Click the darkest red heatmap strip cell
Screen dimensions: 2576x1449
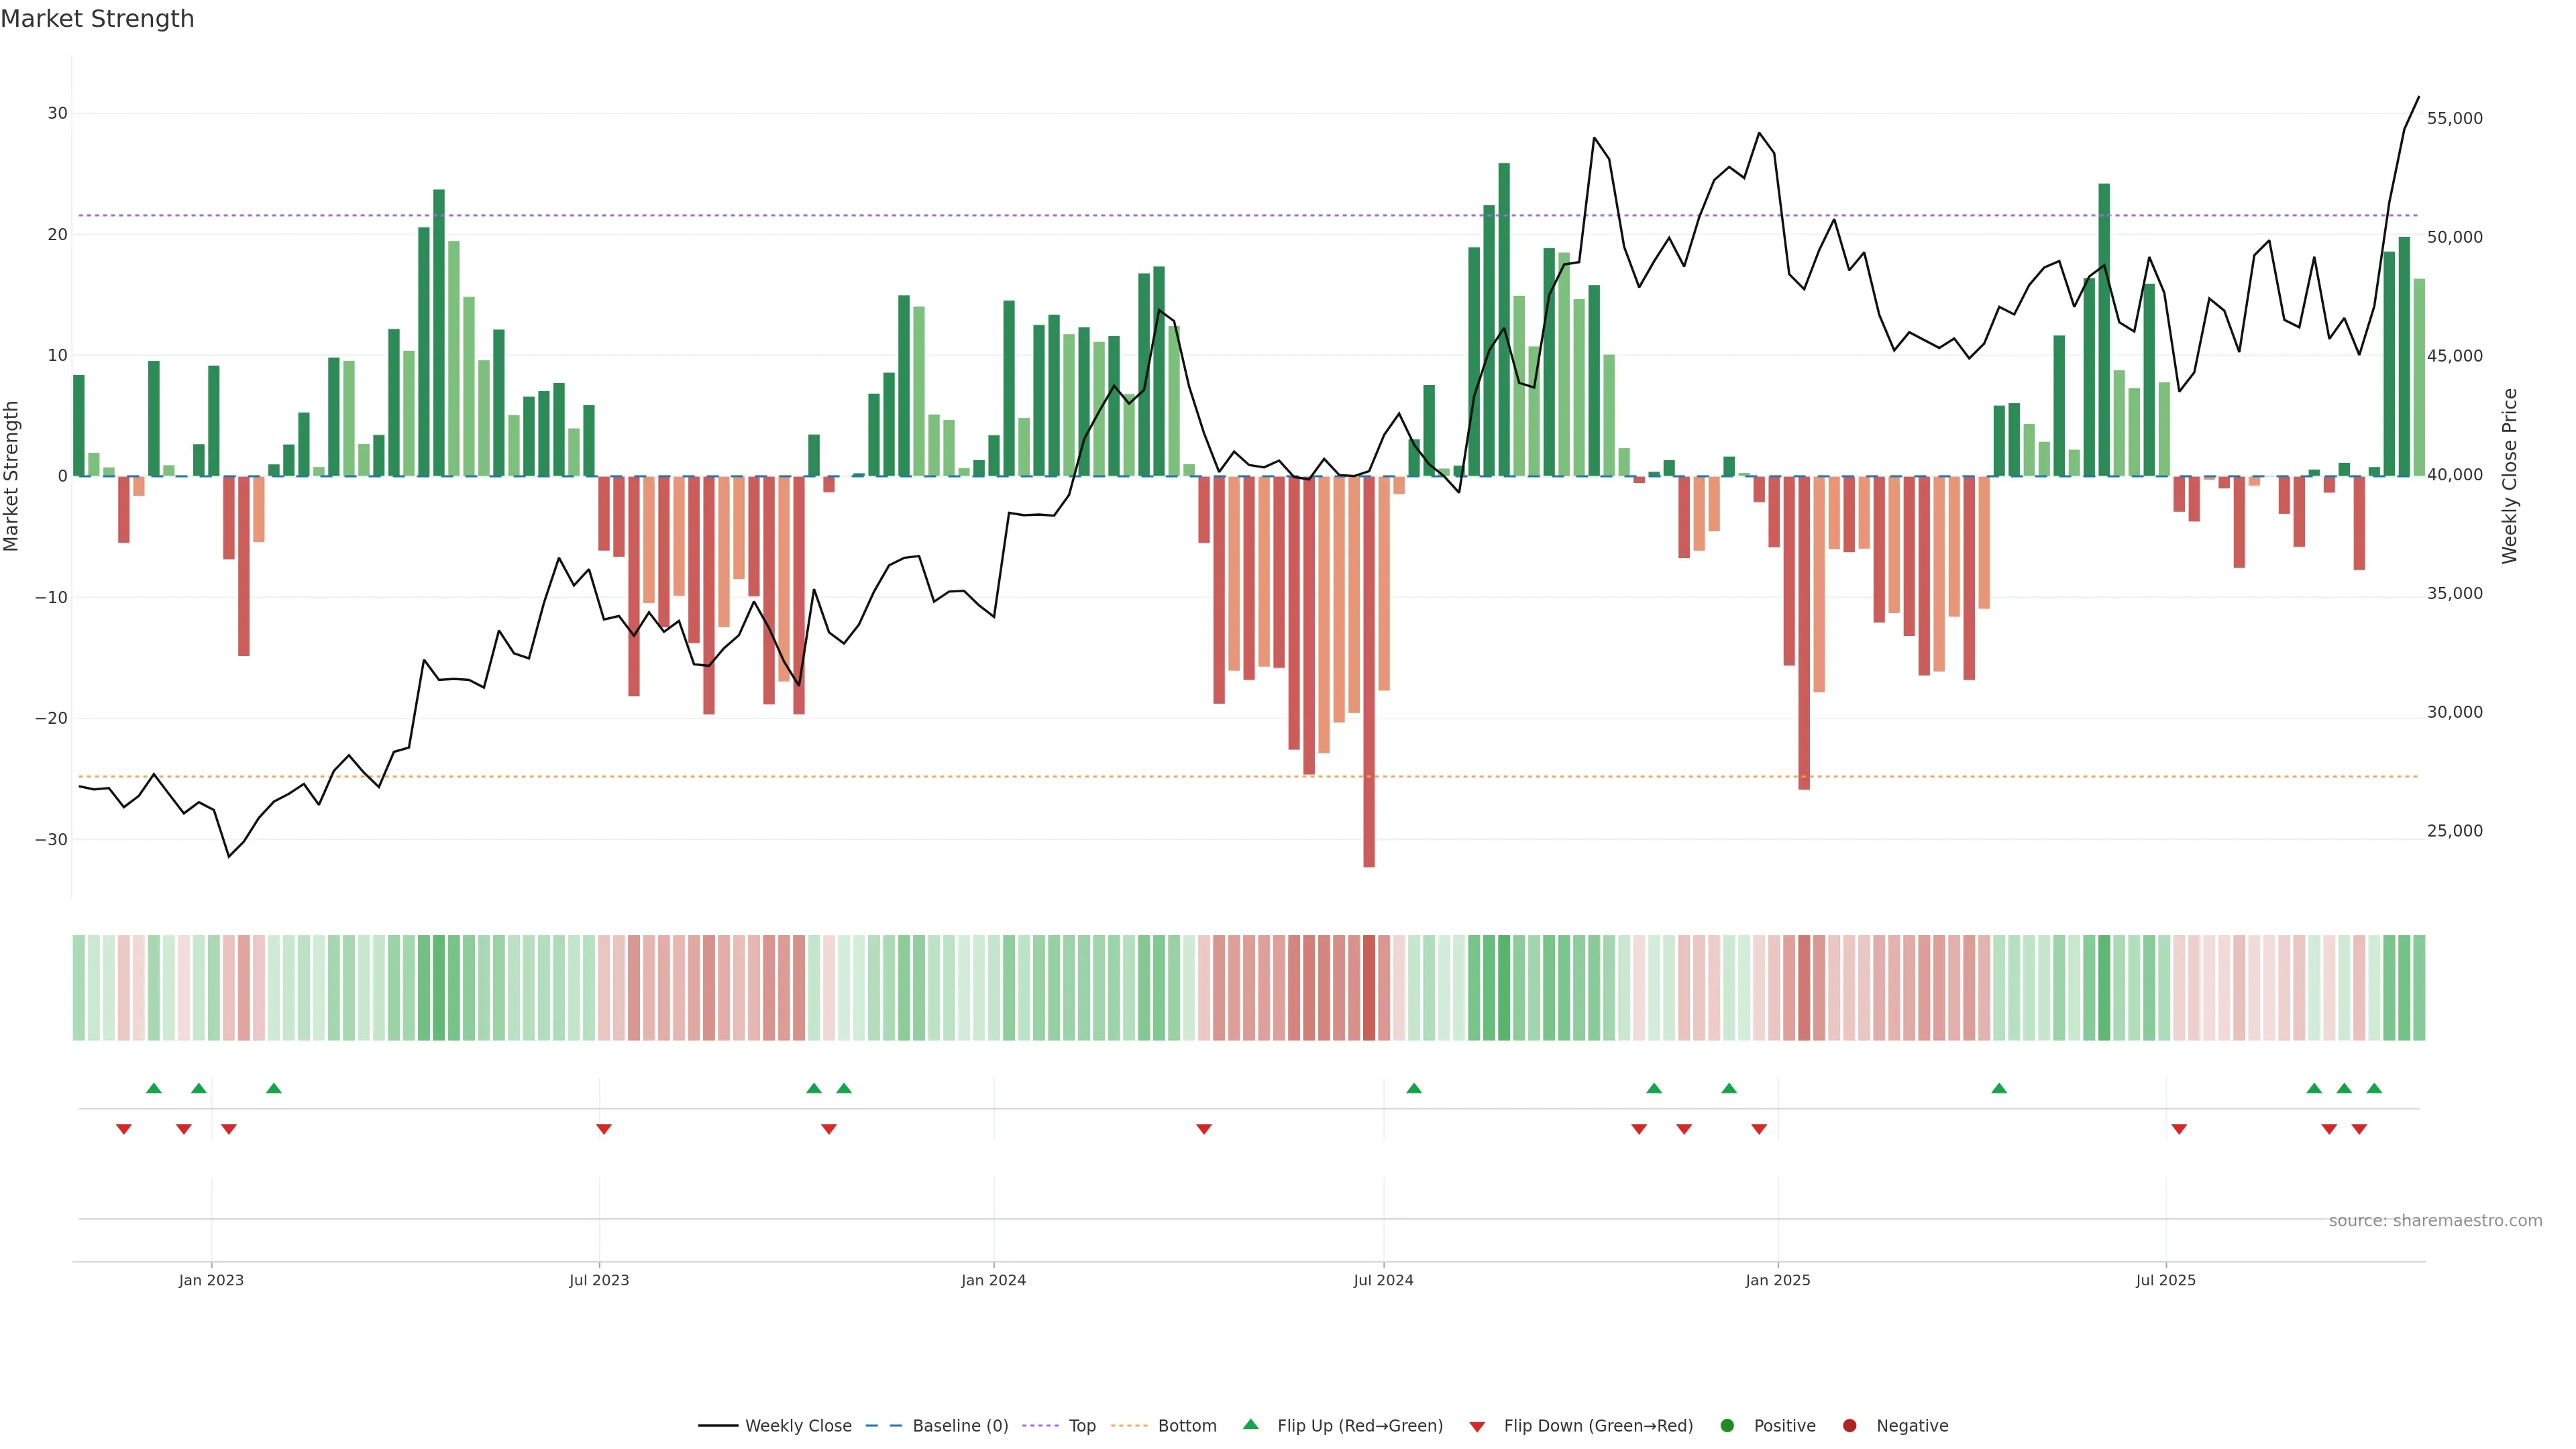tap(1369, 988)
